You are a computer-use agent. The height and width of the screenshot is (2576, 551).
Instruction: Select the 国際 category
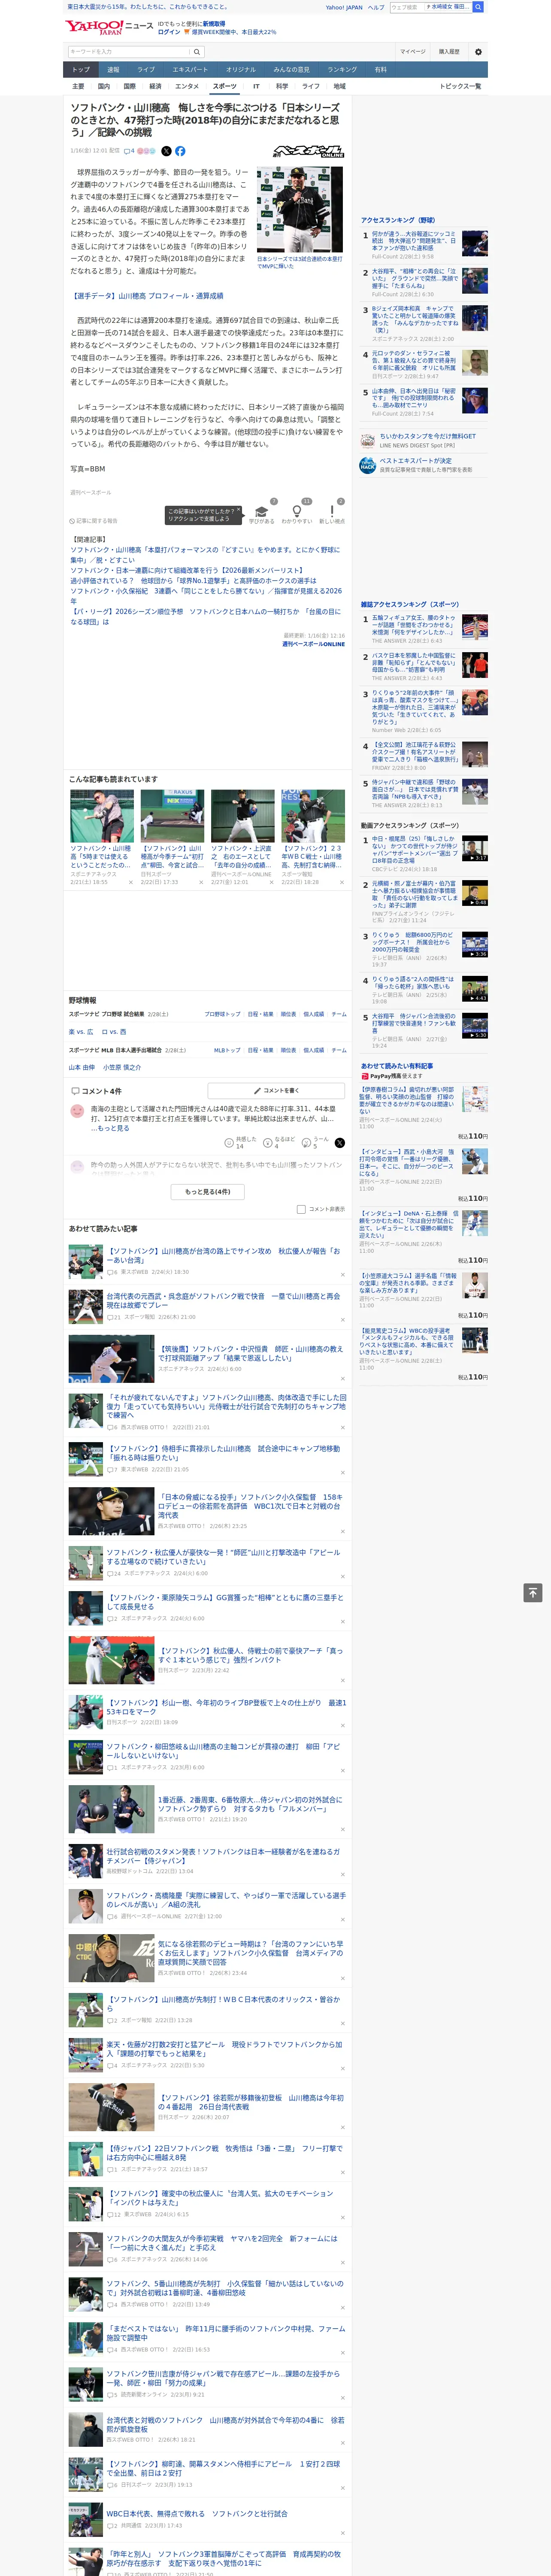[x=129, y=86]
